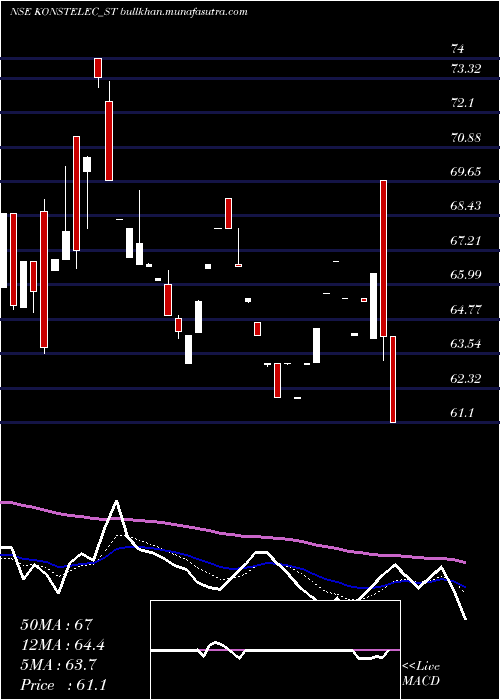The image size is (500, 700).
Task: Click the tall red candle starting at 69.65
Action: 383,258
